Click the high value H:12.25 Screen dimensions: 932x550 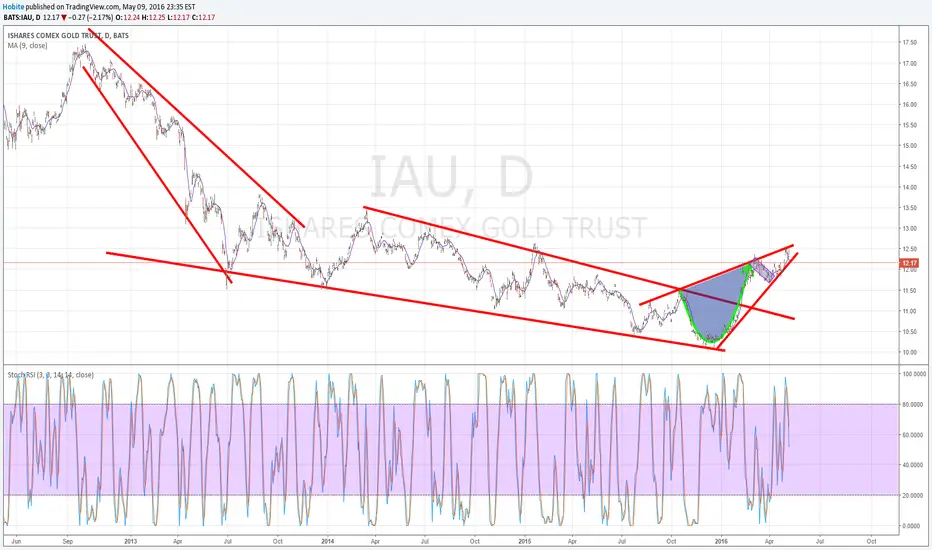coord(154,18)
